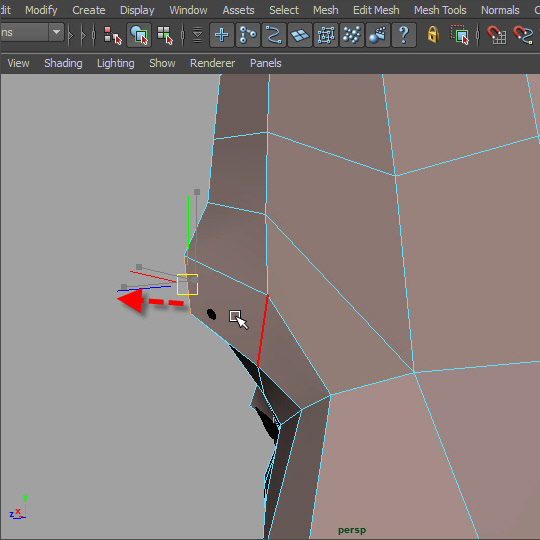Toggle the dynamics particles selection mask icon
Screen dimensions: 540x540
coord(352,35)
